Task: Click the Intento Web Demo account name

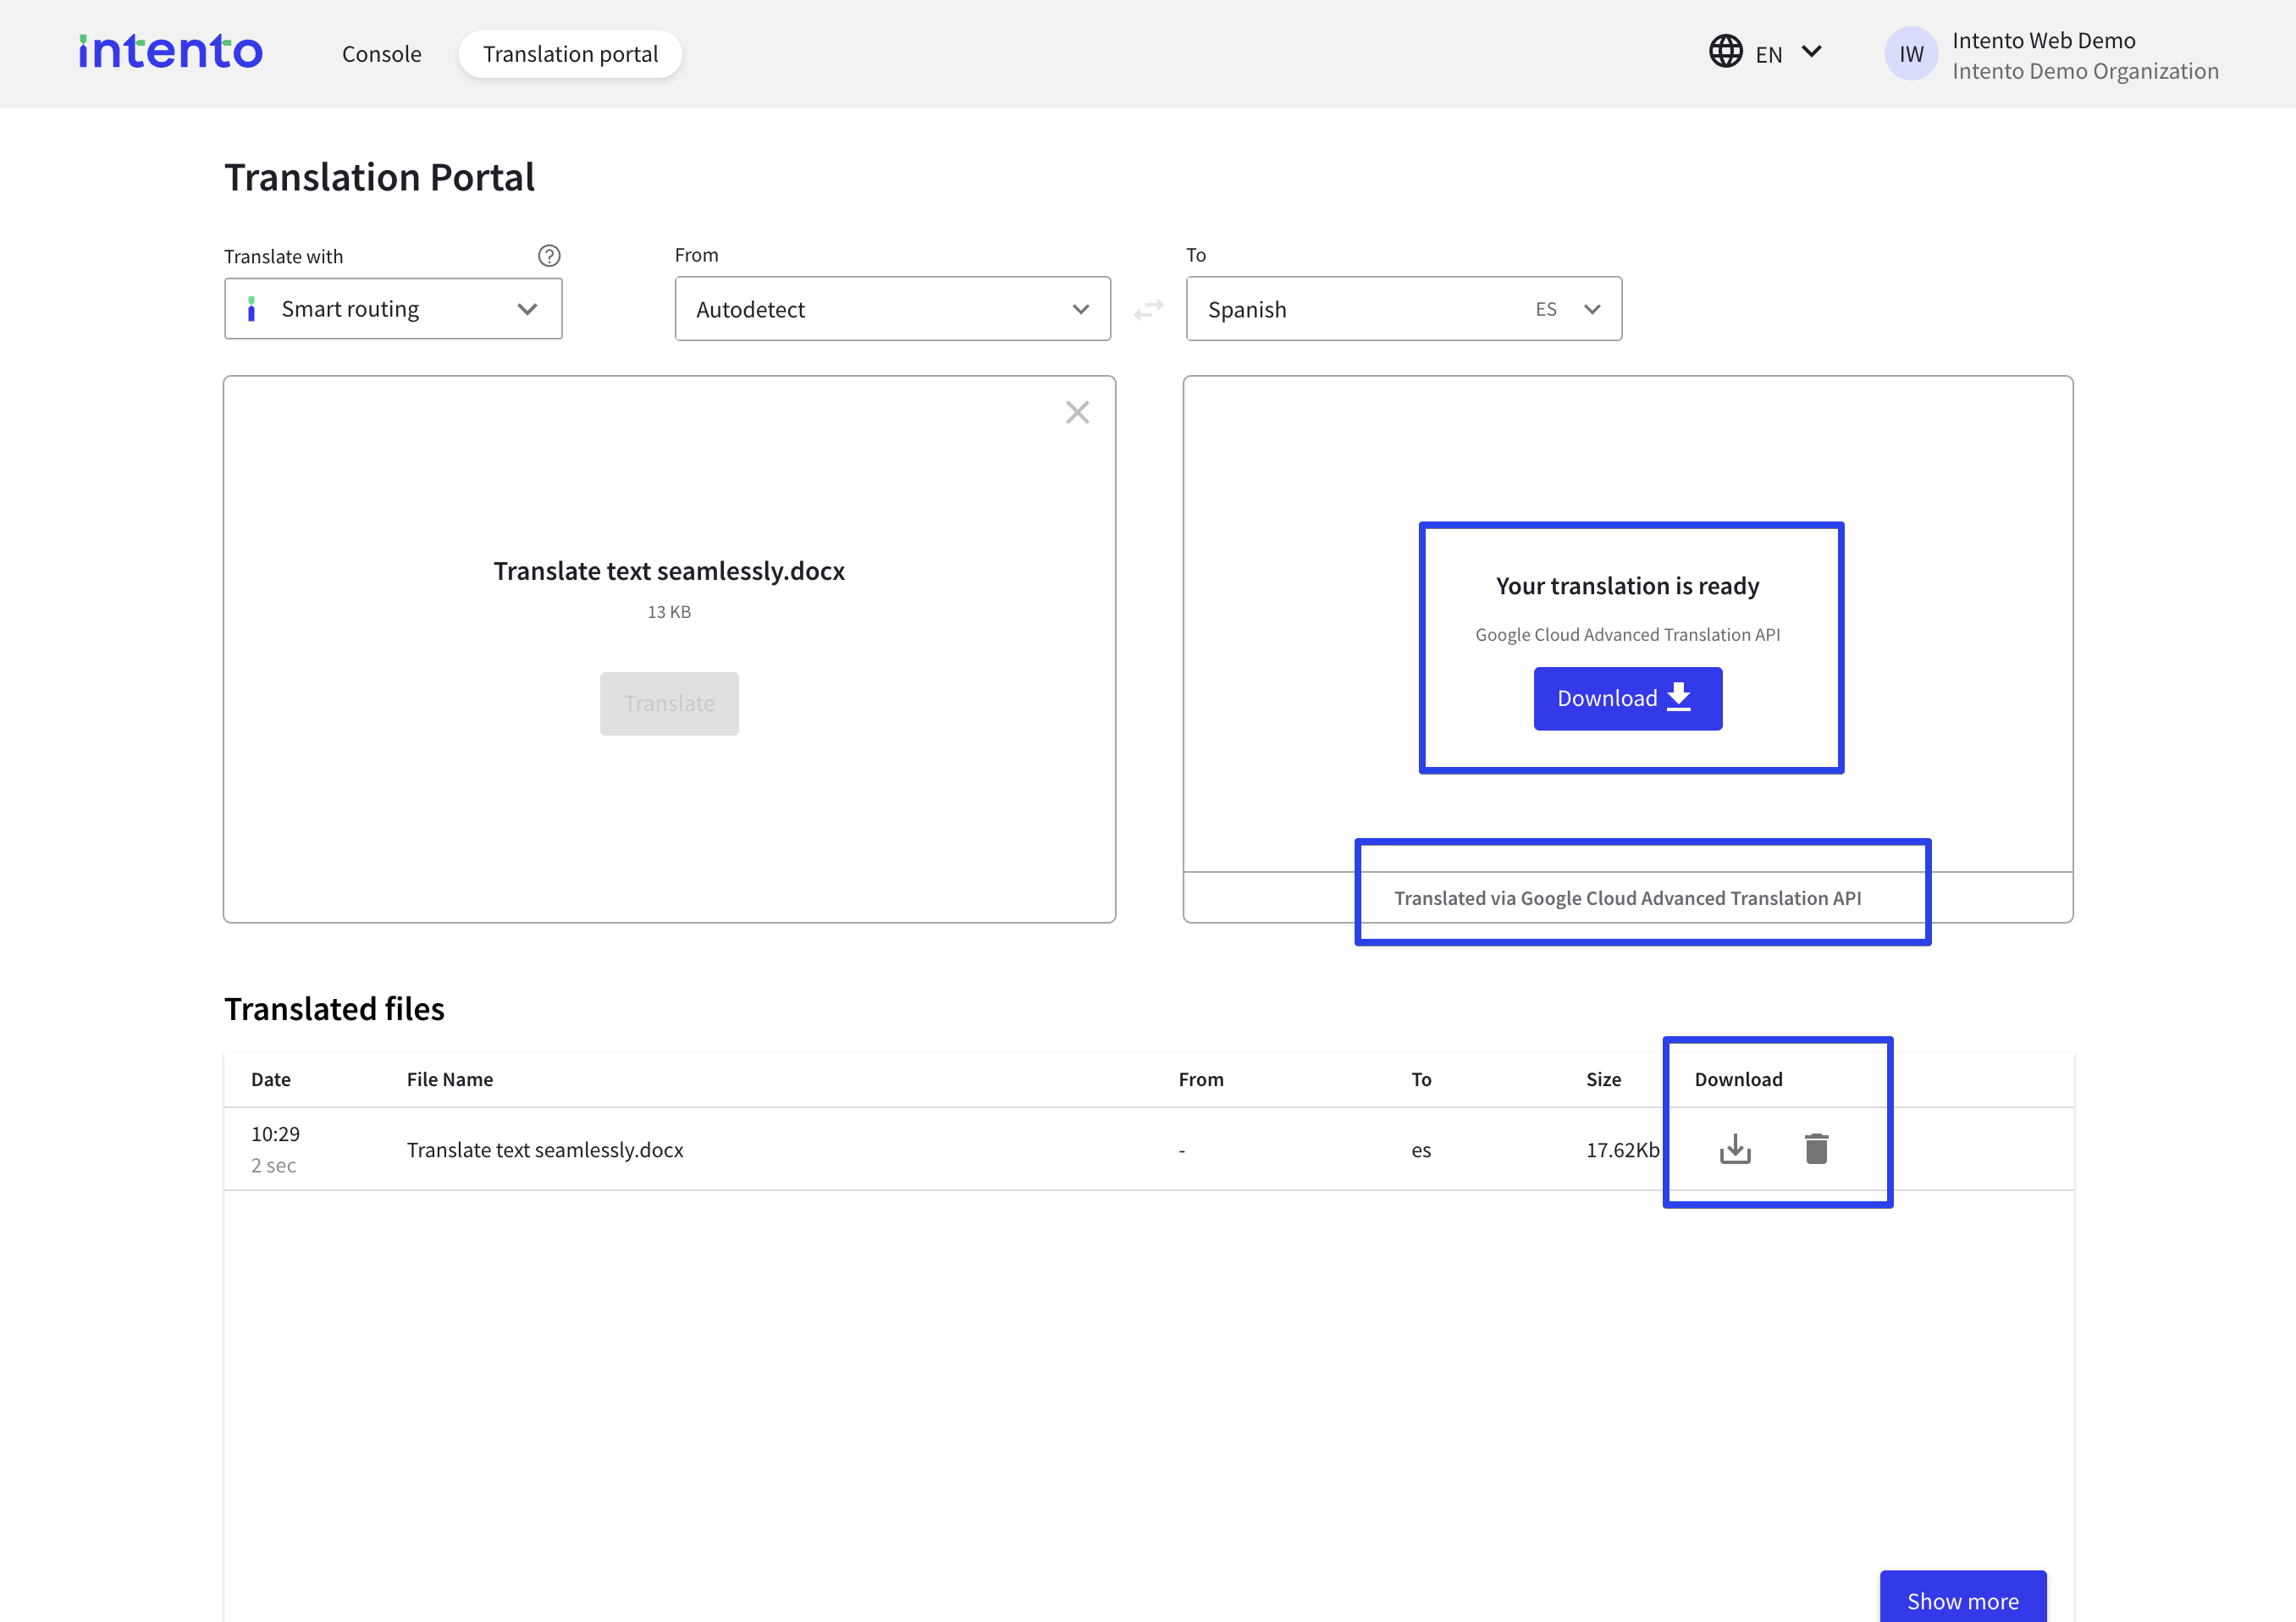Action: pos(2043,40)
